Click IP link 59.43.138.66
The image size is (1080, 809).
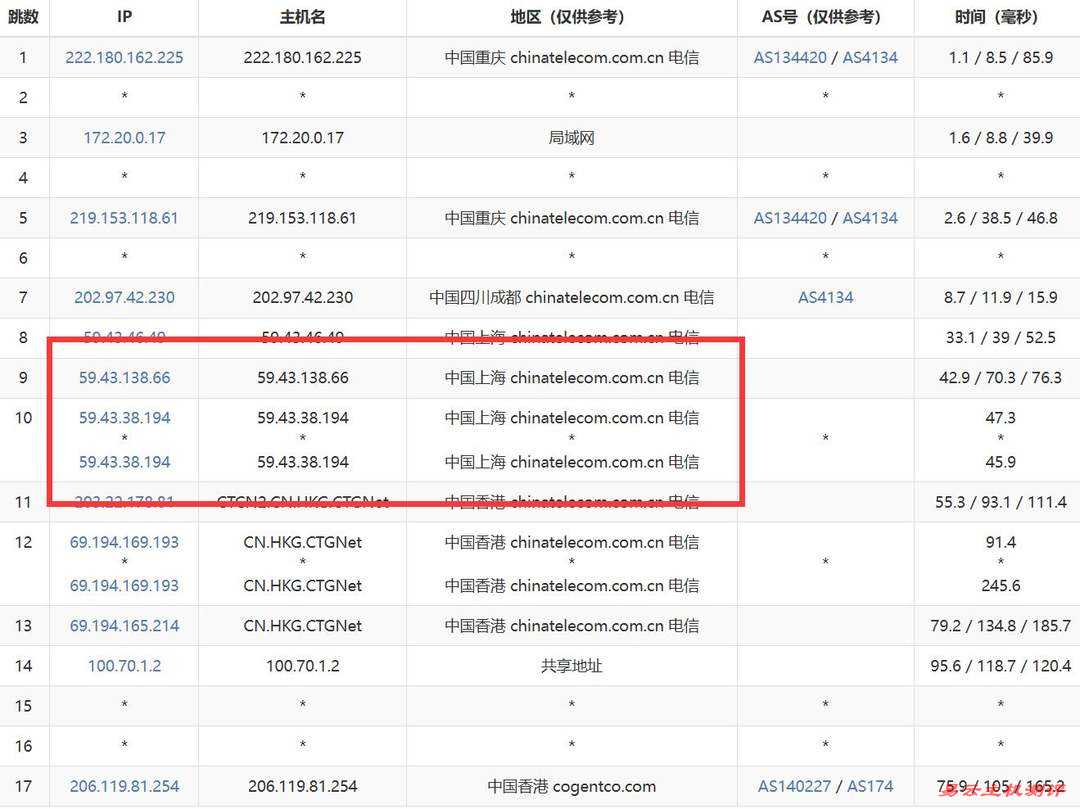point(124,378)
